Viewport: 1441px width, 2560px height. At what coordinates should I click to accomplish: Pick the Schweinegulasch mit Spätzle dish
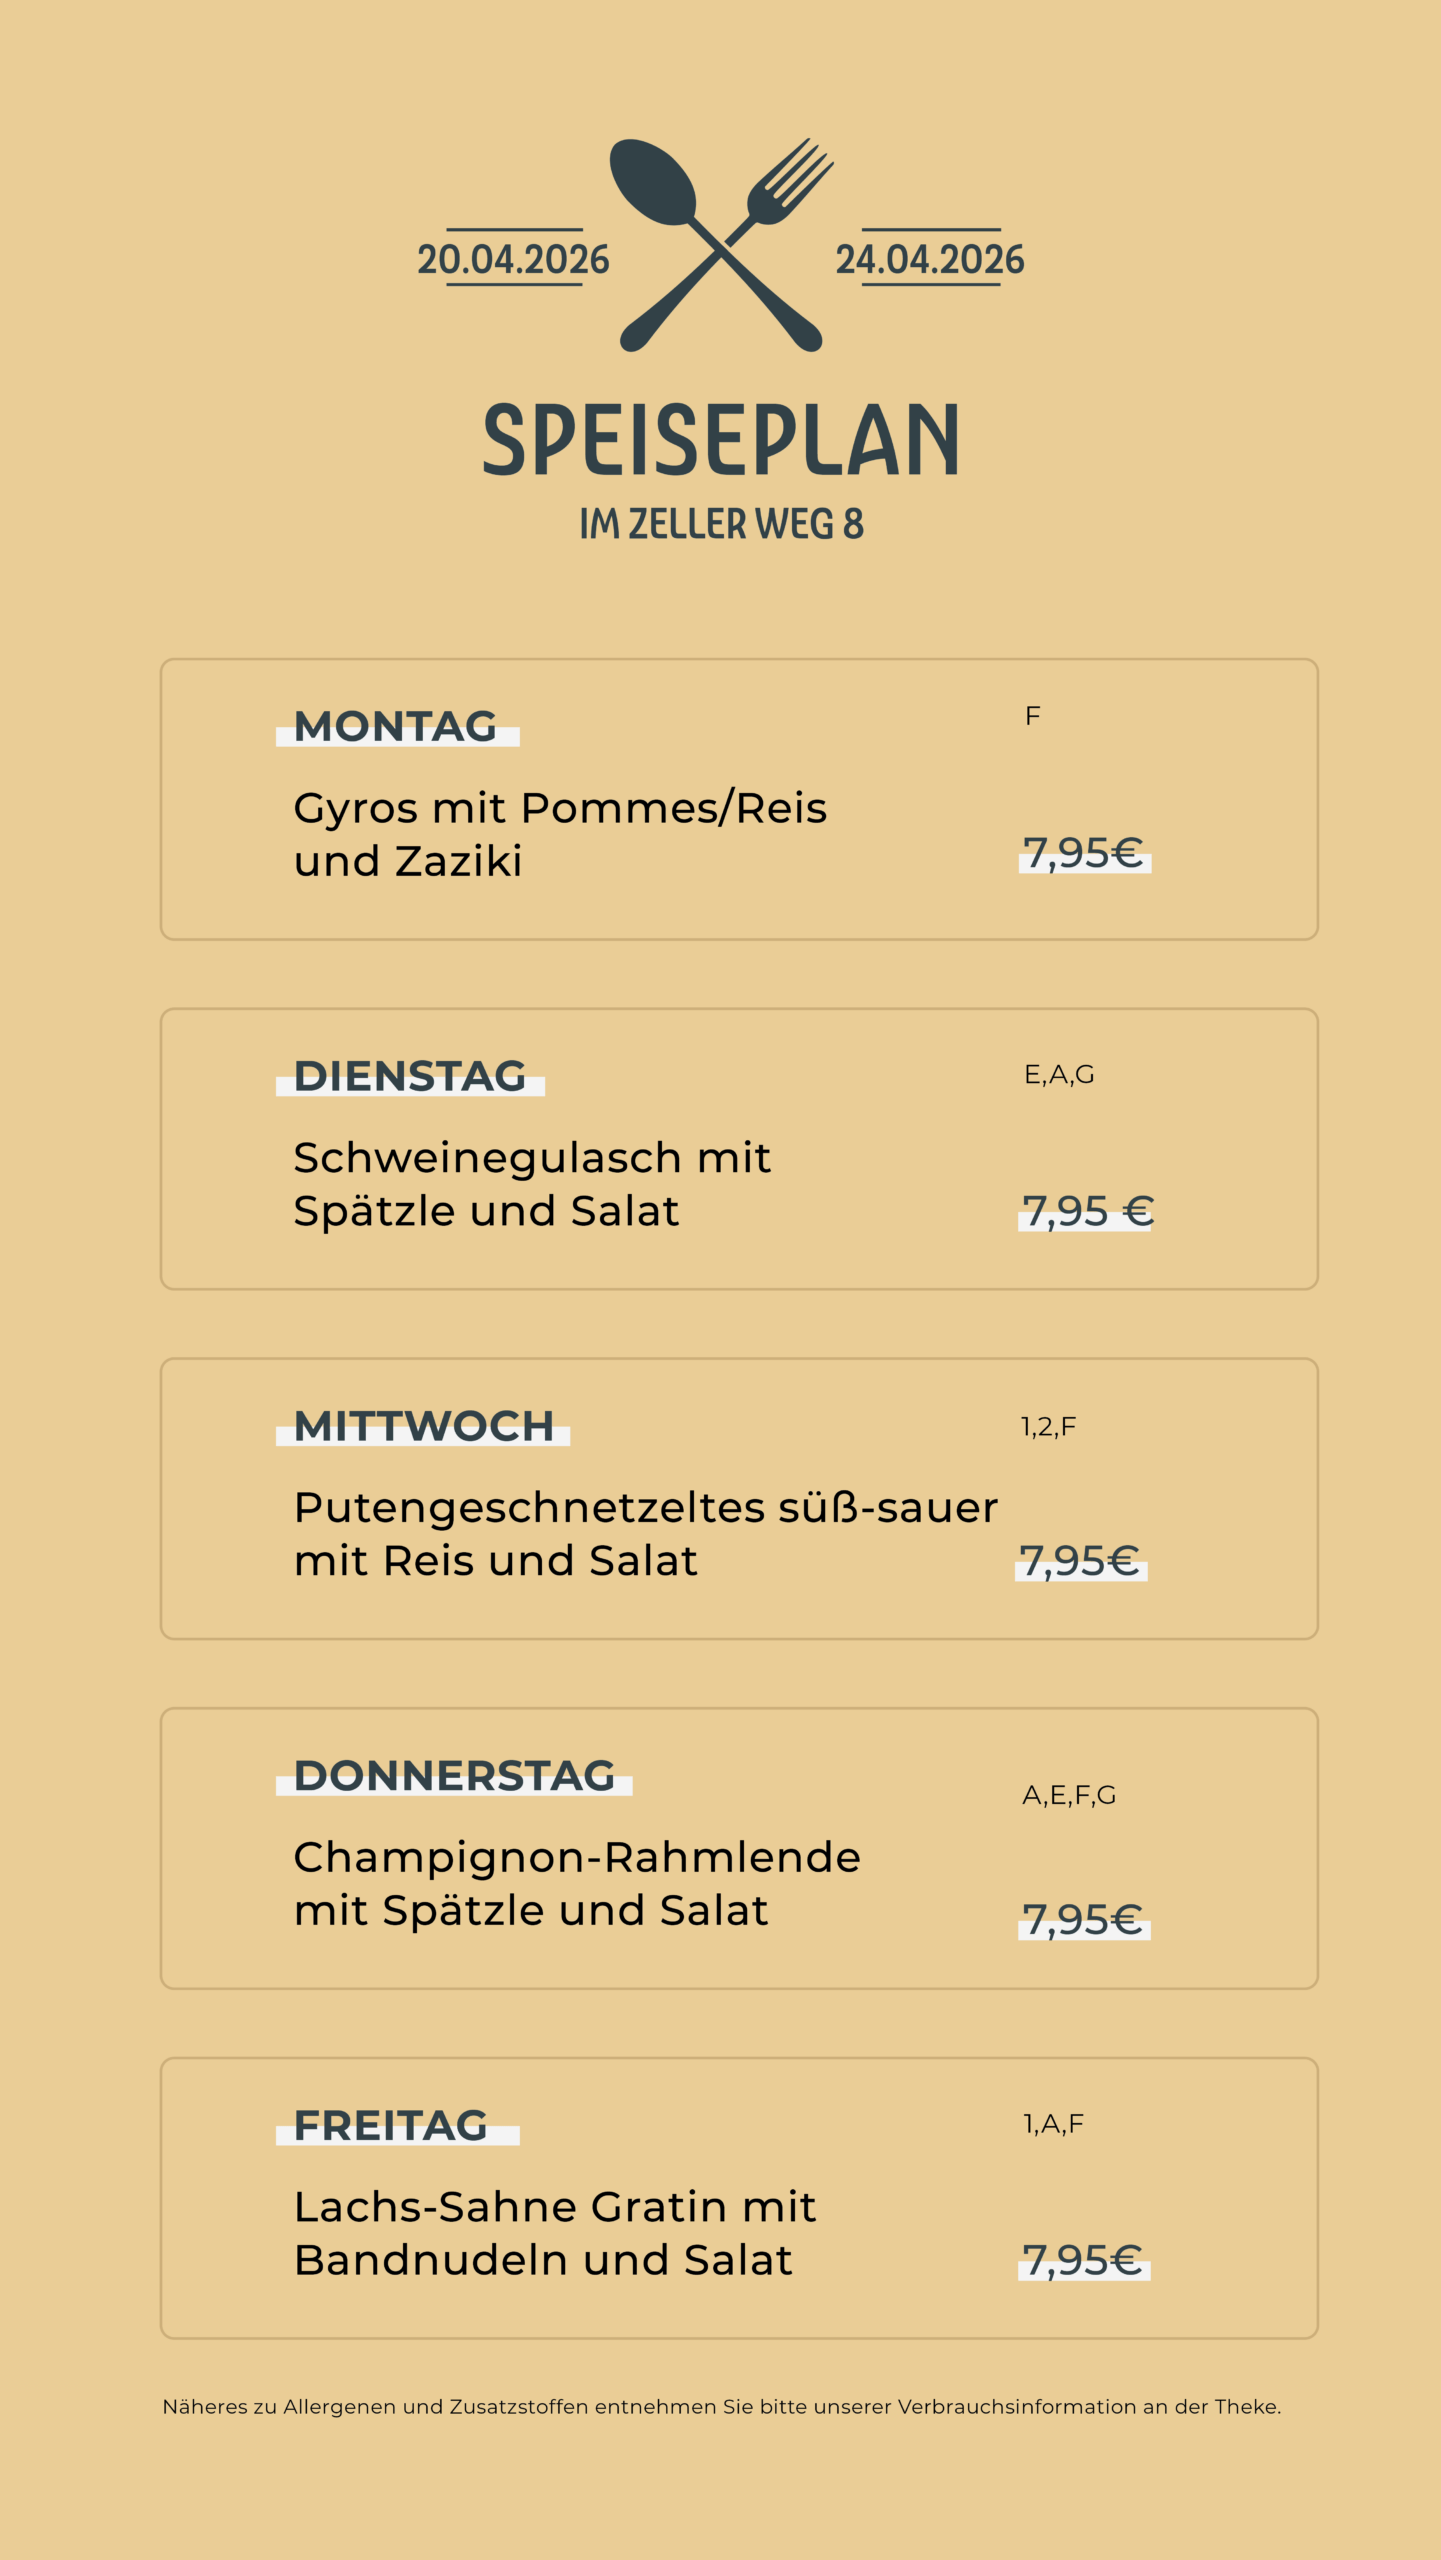point(532,1184)
